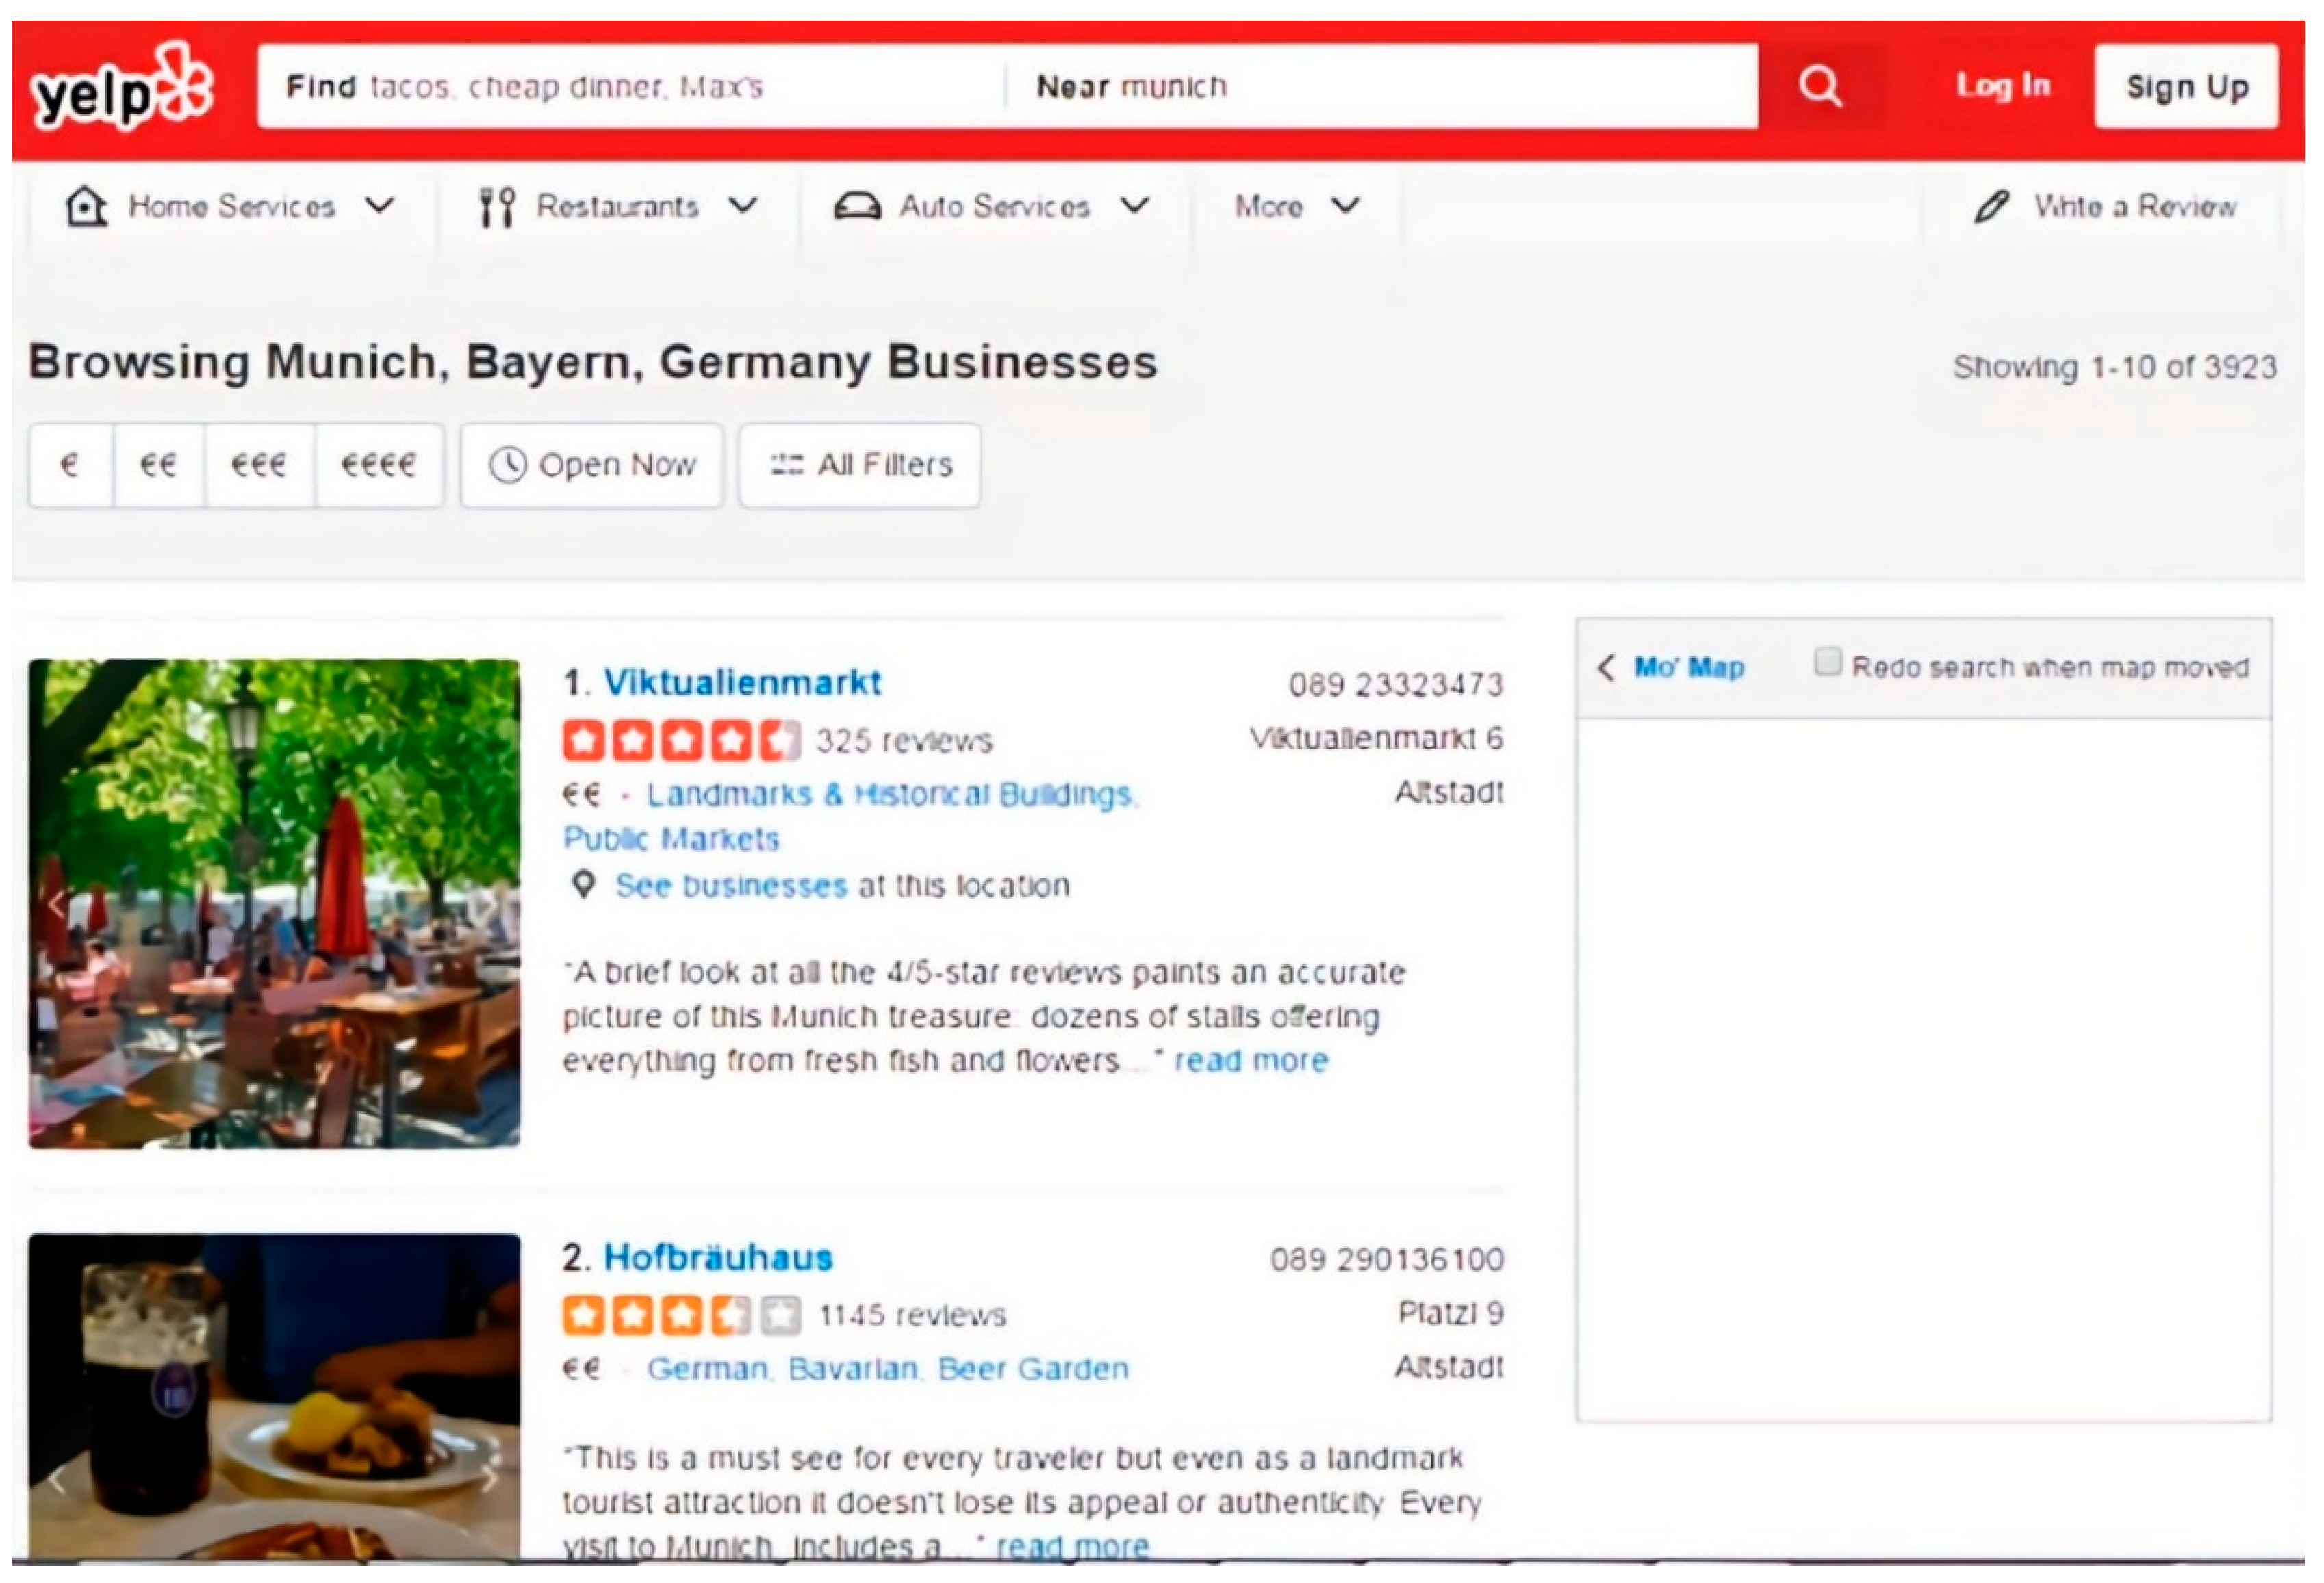Click the Bavarian category link

click(853, 1369)
